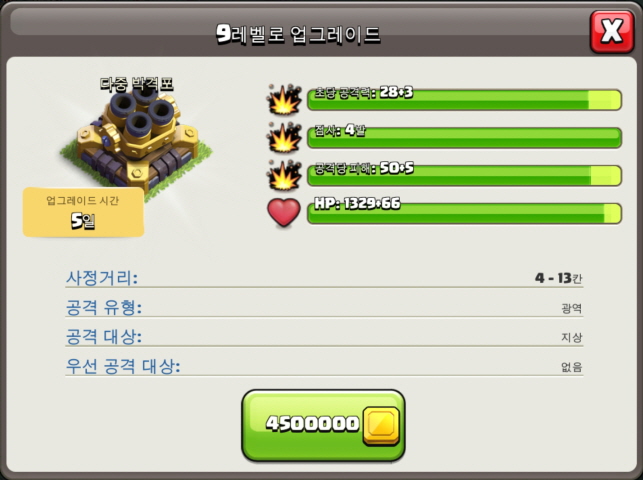Tap the 4500000 gold upgrade button

[323, 425]
